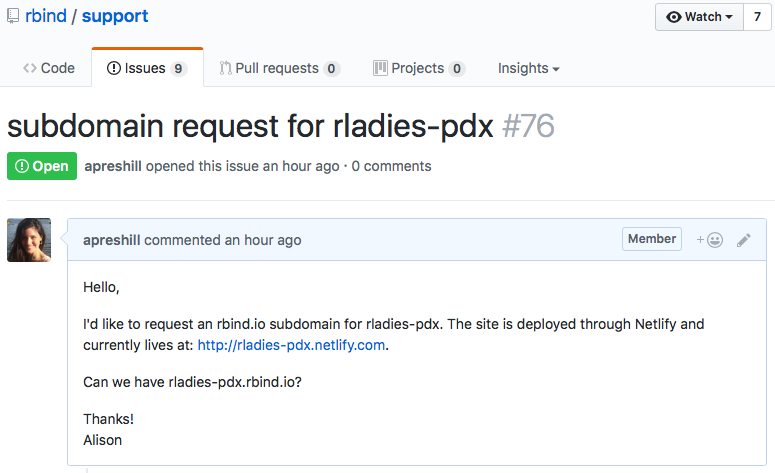The height and width of the screenshot is (473, 775).
Task: Add an emoji reaction to the comment
Action: 710,240
